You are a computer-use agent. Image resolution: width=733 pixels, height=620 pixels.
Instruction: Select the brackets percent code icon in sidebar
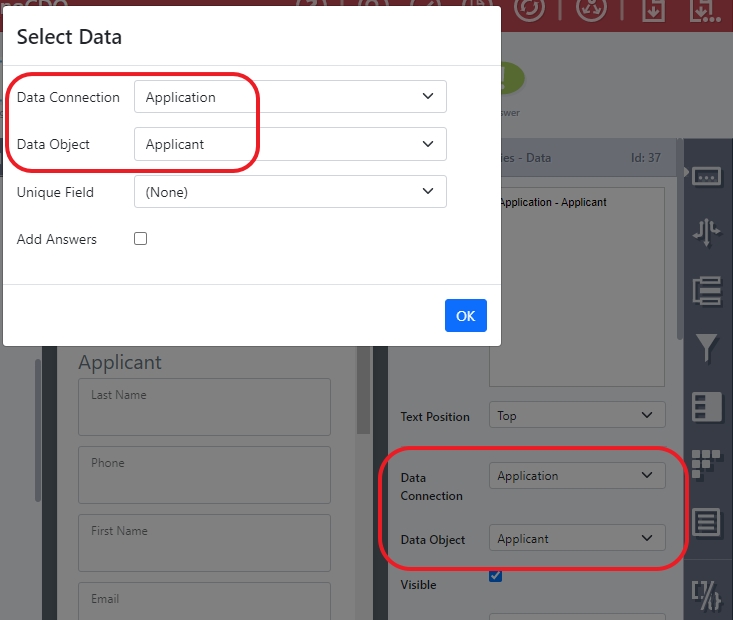(x=706, y=595)
